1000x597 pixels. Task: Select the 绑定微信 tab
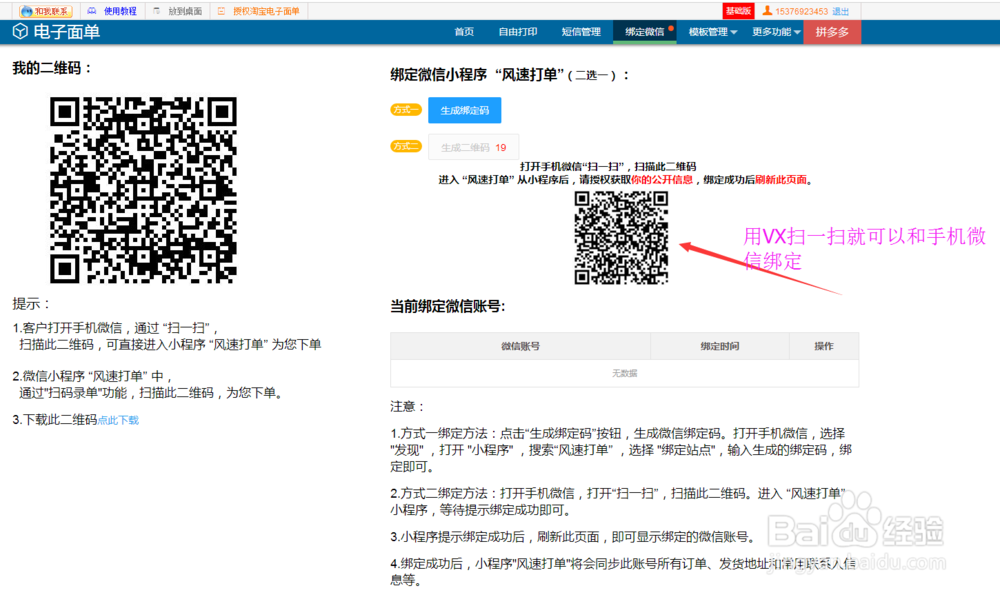tap(644, 32)
